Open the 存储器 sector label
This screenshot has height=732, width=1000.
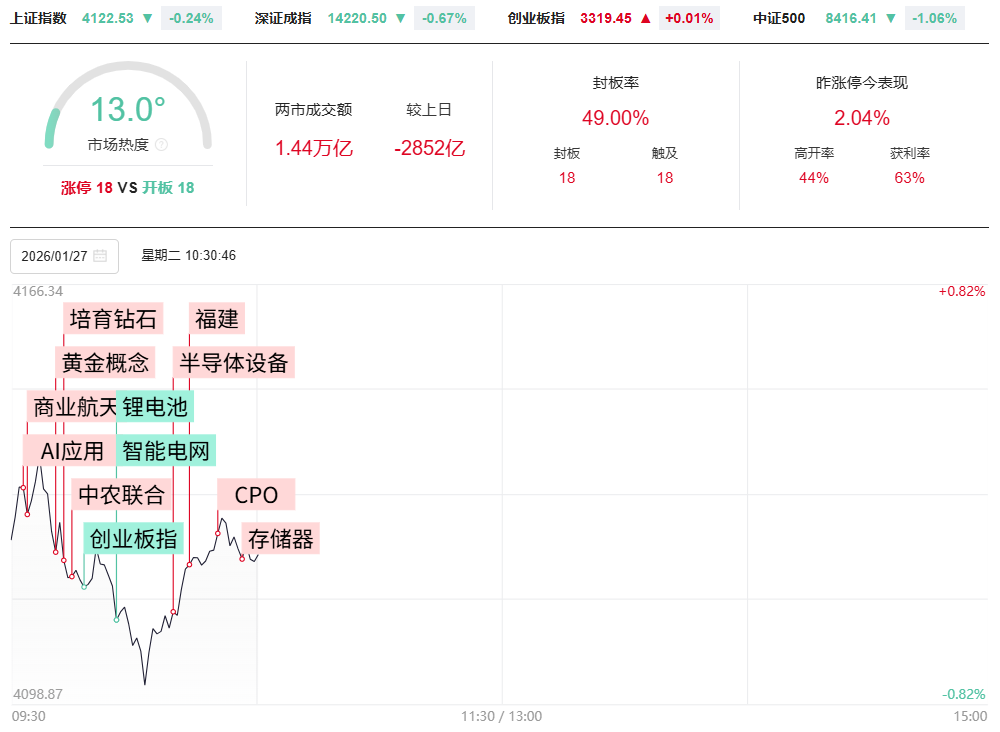pyautogui.click(x=281, y=540)
